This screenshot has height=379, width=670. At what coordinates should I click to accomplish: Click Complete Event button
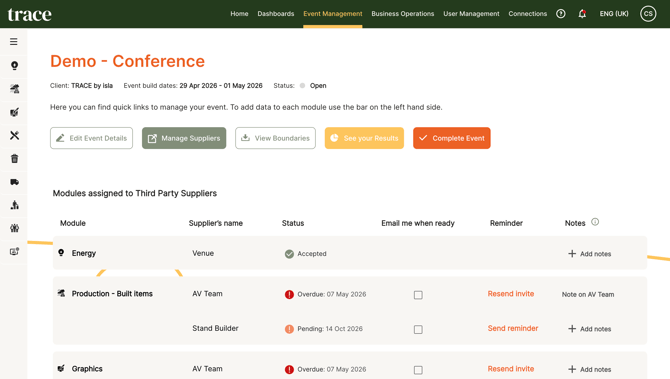click(452, 138)
